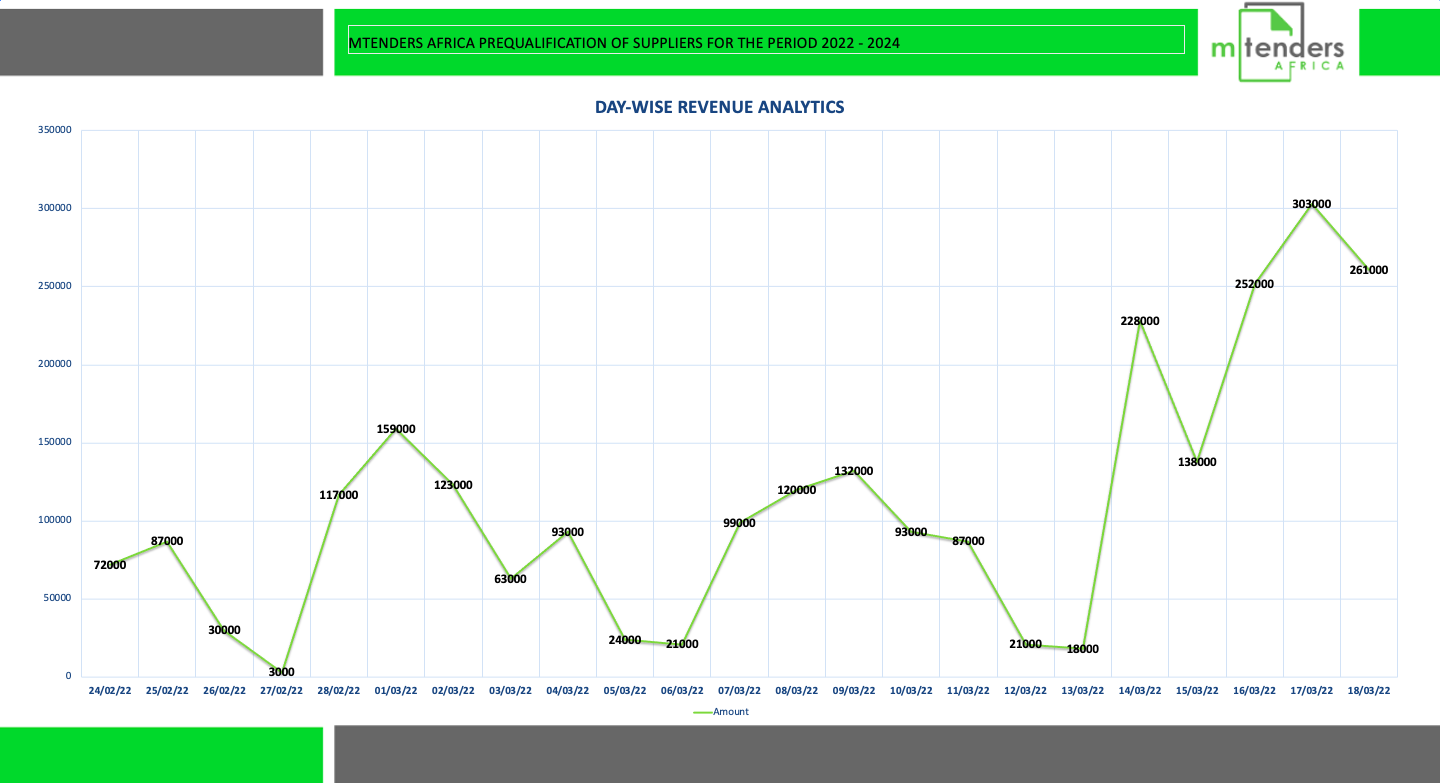
Task: Select the 93000 label above 04/03/22
Action: pyautogui.click(x=567, y=532)
